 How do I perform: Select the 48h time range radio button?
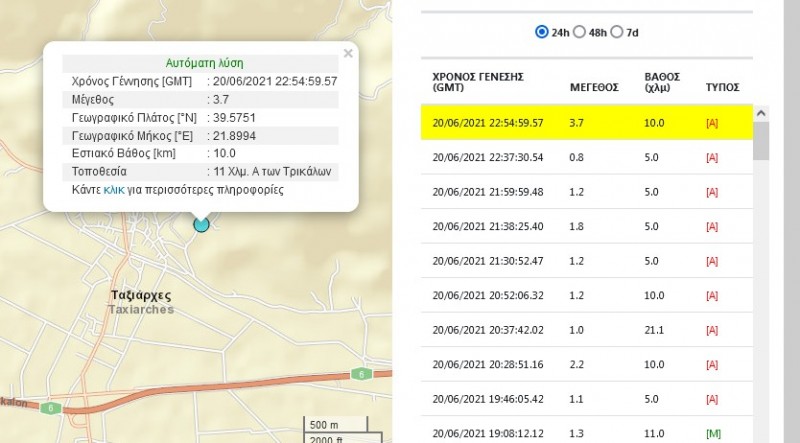pos(580,32)
